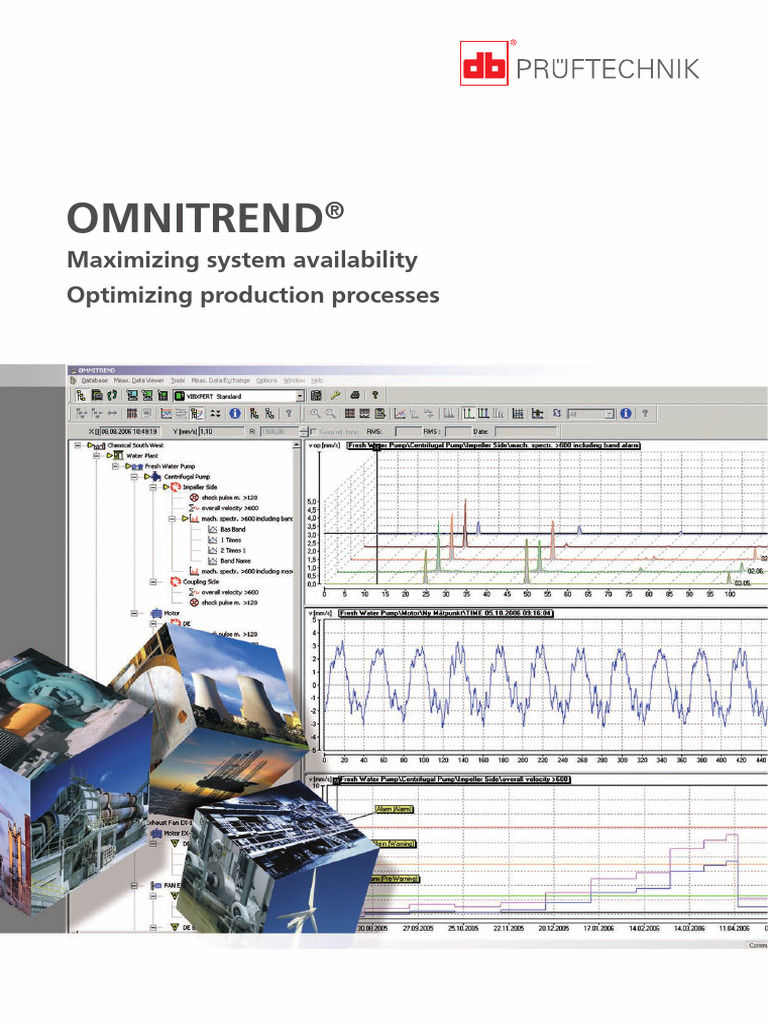Collapse the Impeller Side node
The image size is (768, 1024).
click(x=153, y=487)
